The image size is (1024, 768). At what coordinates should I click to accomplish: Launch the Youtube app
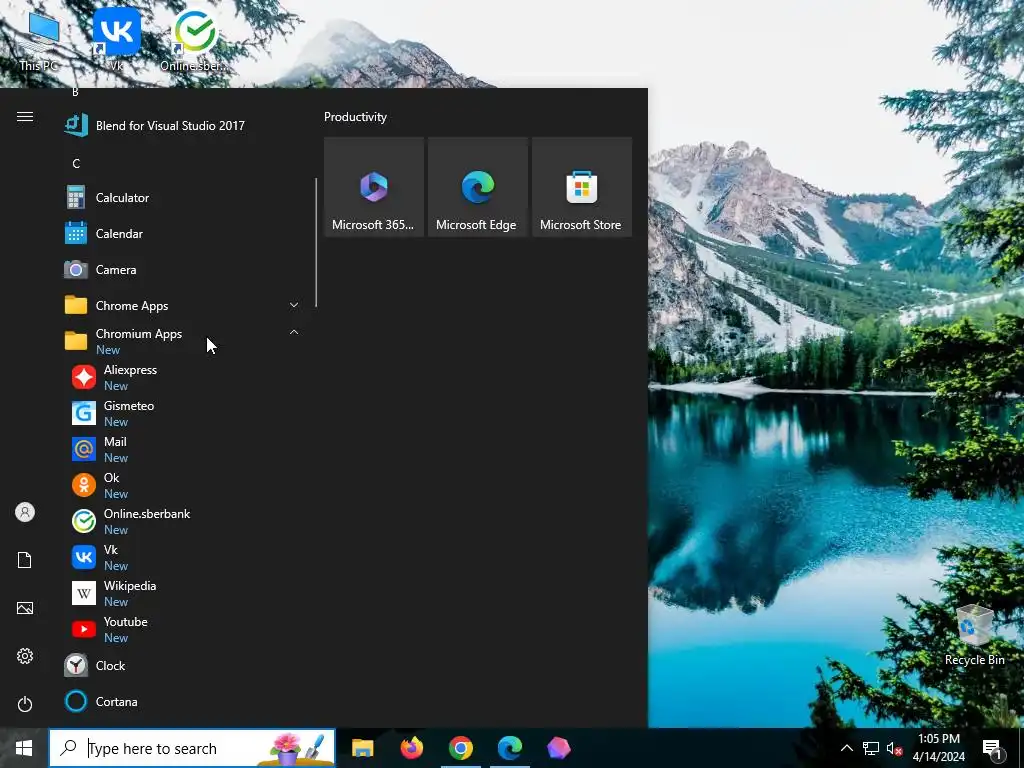click(x=183, y=628)
